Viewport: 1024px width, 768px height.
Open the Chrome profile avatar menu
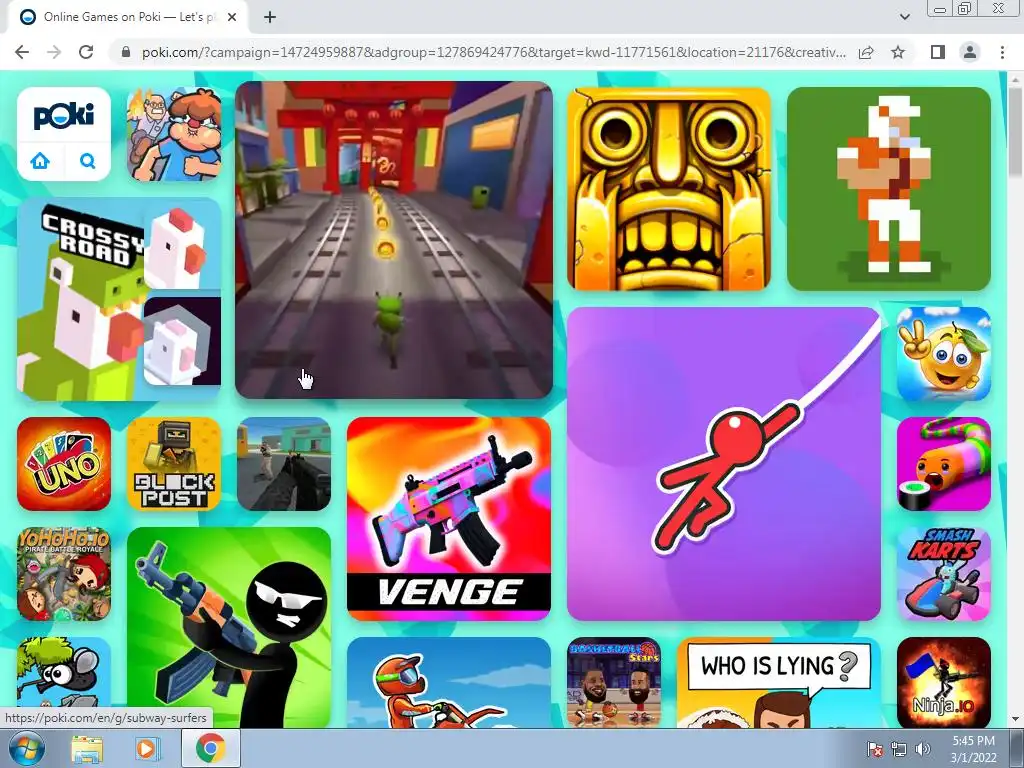(970, 52)
